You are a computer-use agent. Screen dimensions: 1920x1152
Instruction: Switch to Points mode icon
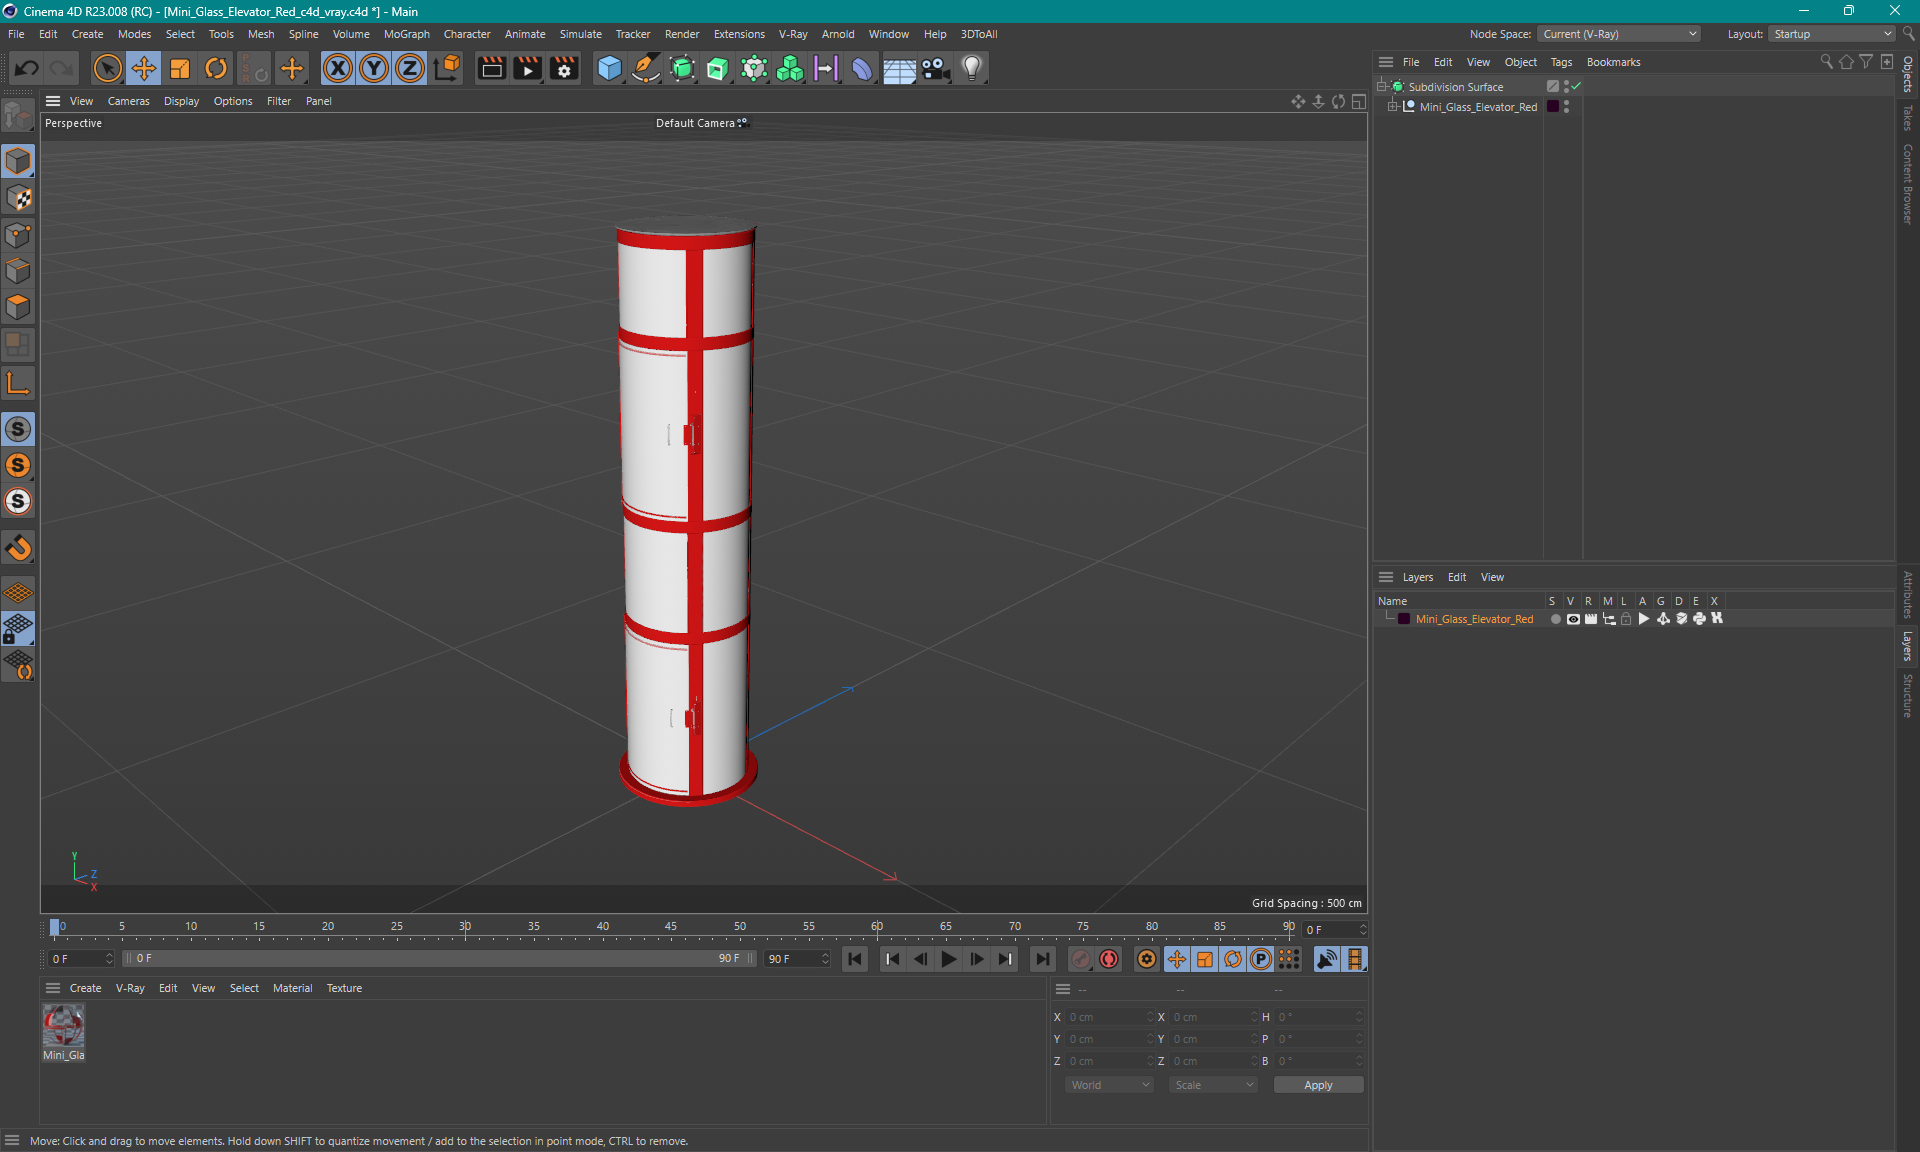click(x=18, y=235)
